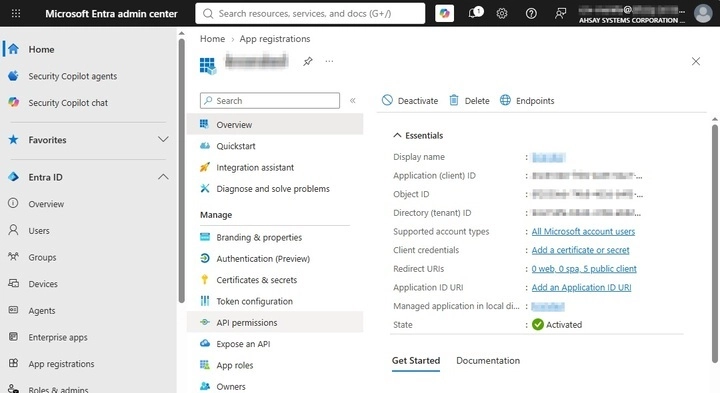Screen dimensions: 720x393
Task: Open Diagnose and solve problems
Action: (273, 189)
